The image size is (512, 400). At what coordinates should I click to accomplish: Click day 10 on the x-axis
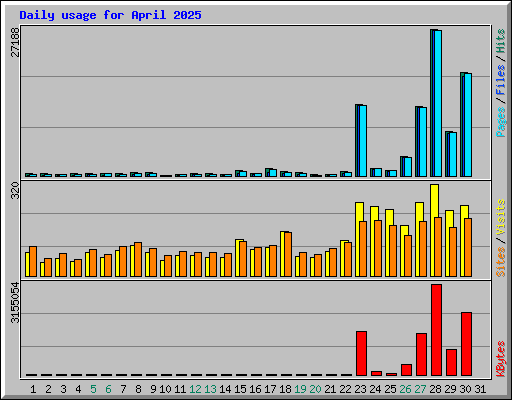pyautogui.click(x=165, y=389)
